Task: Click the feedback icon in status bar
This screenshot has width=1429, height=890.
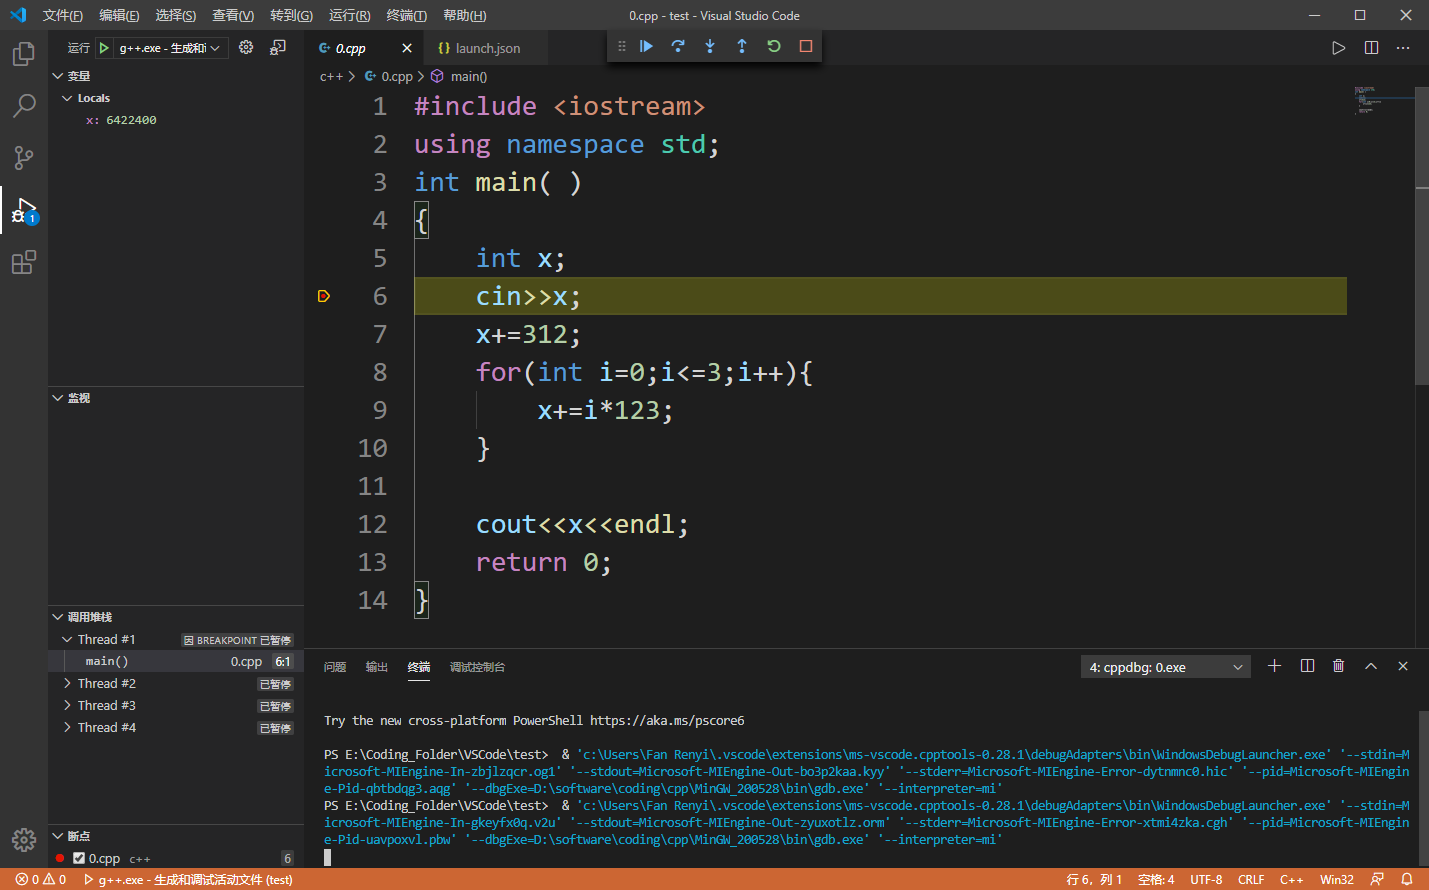Action: 1377,879
